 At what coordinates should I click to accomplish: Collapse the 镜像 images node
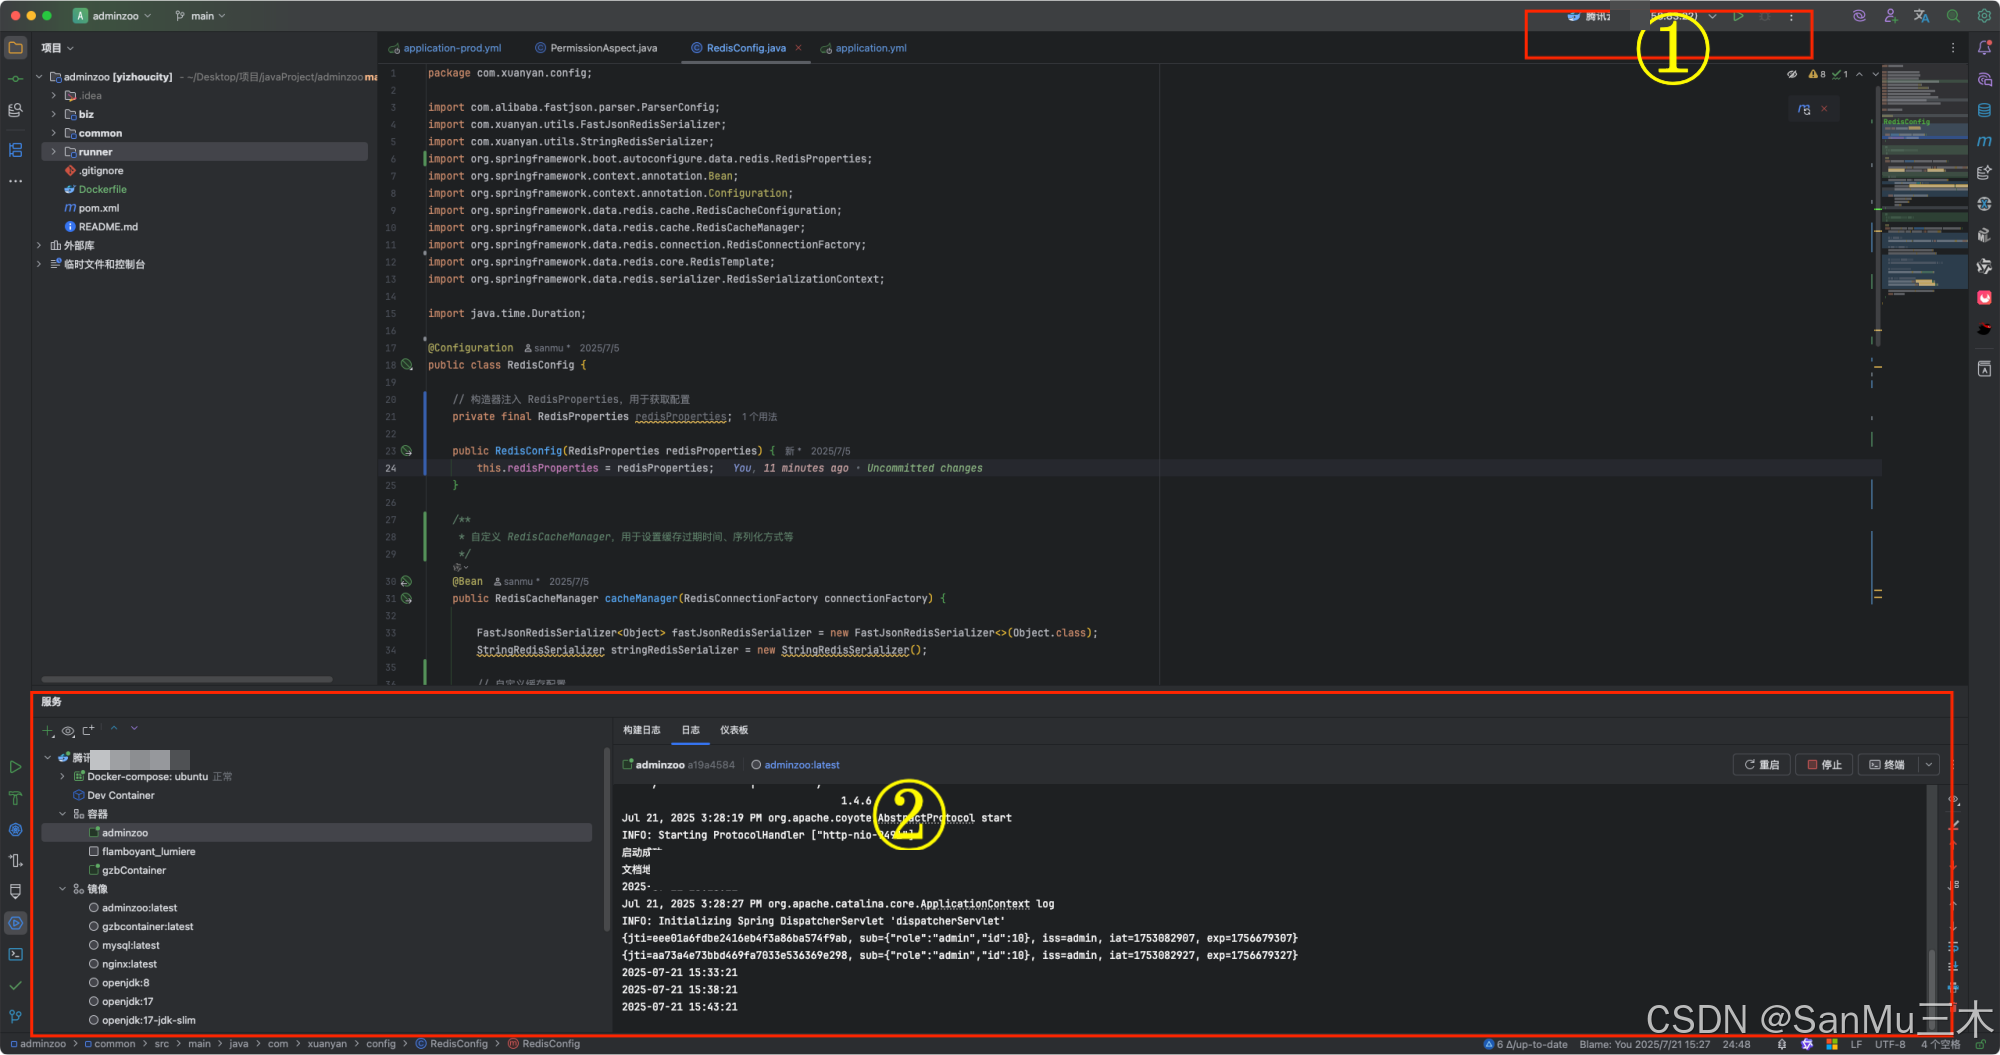pyautogui.click(x=62, y=889)
